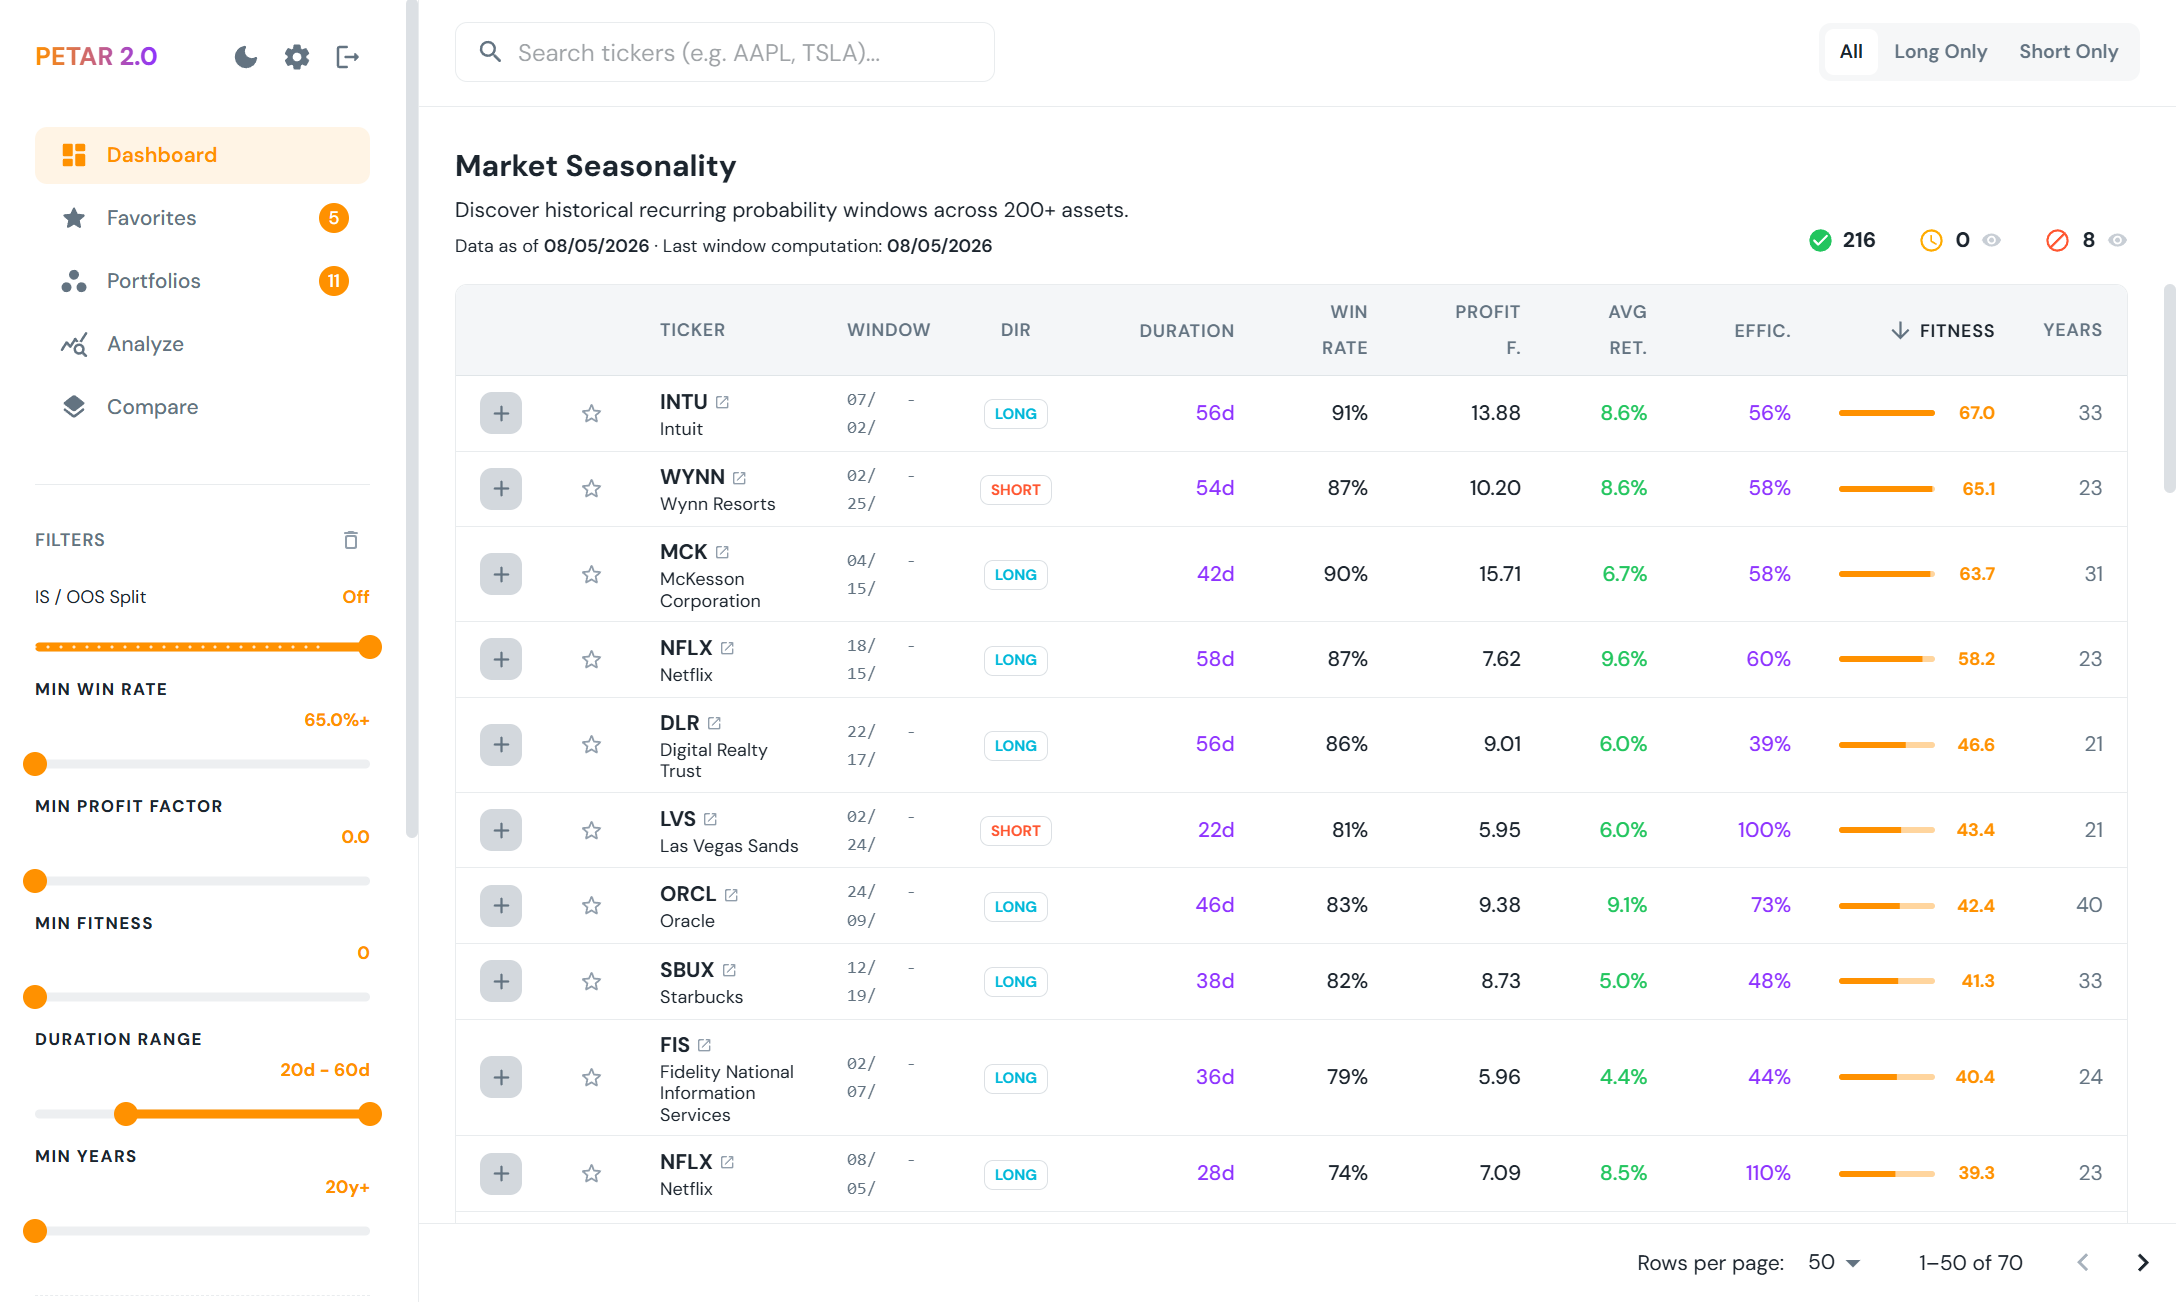This screenshot has height=1302, width=2176.
Task: Star the ORCL Oracle row
Action: click(x=592, y=905)
